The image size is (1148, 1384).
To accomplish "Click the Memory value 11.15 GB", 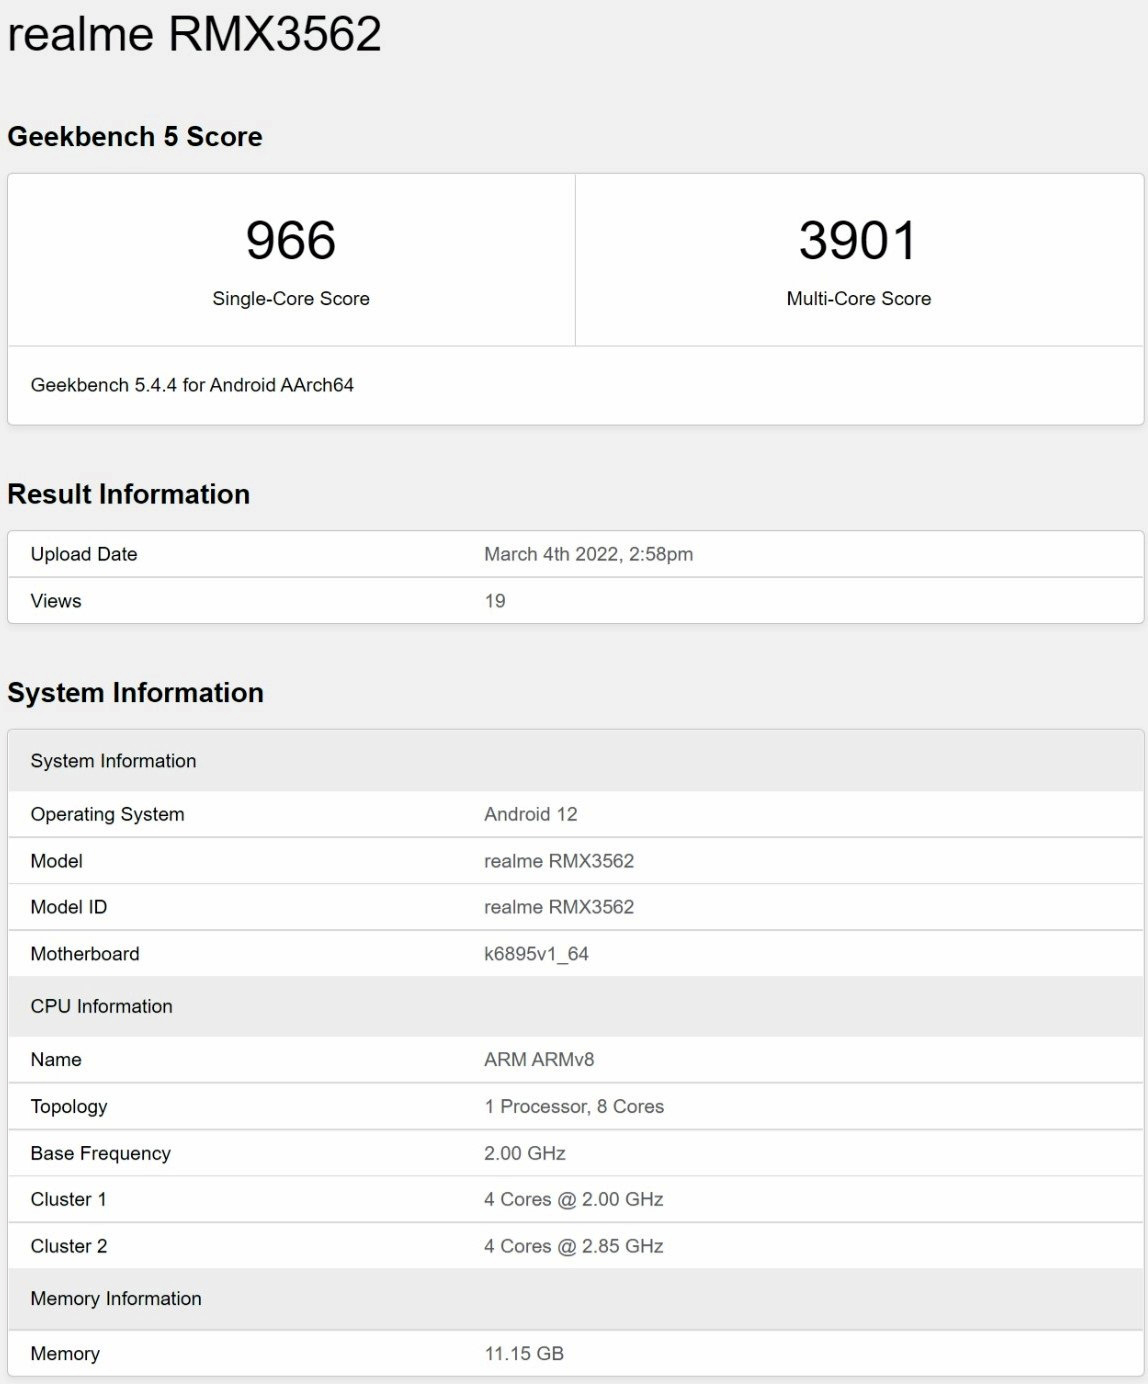I will coord(524,1353).
